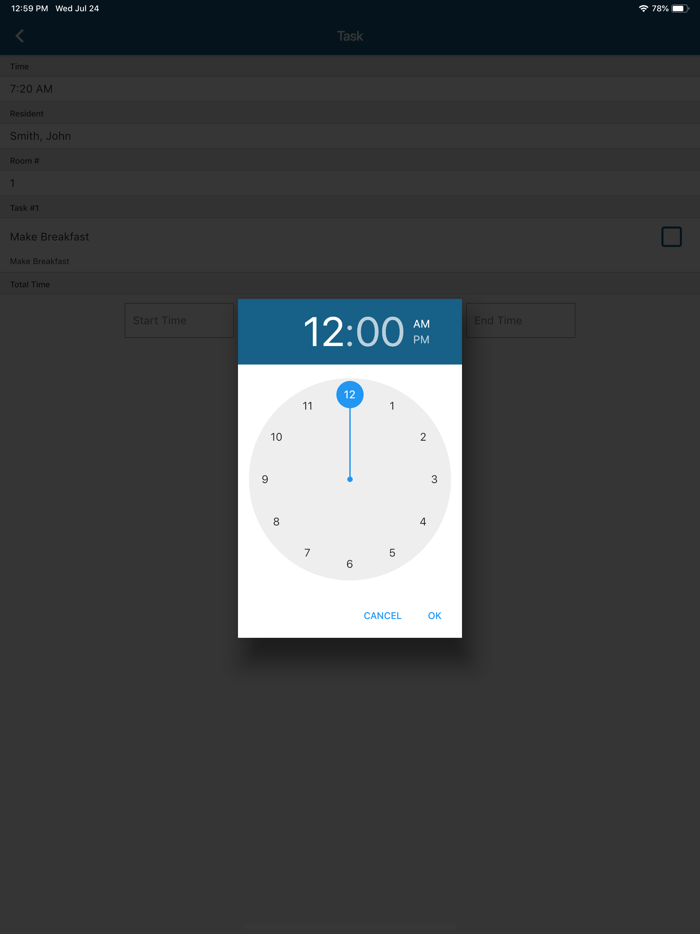
Task: Tap the back arrow icon
Action: (20, 36)
